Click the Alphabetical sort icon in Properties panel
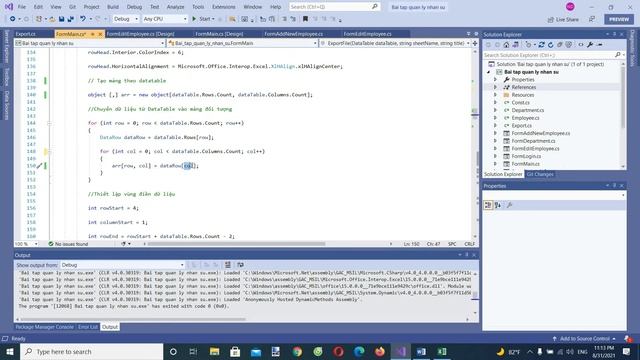The width and height of the screenshot is (640, 360). [x=498, y=205]
